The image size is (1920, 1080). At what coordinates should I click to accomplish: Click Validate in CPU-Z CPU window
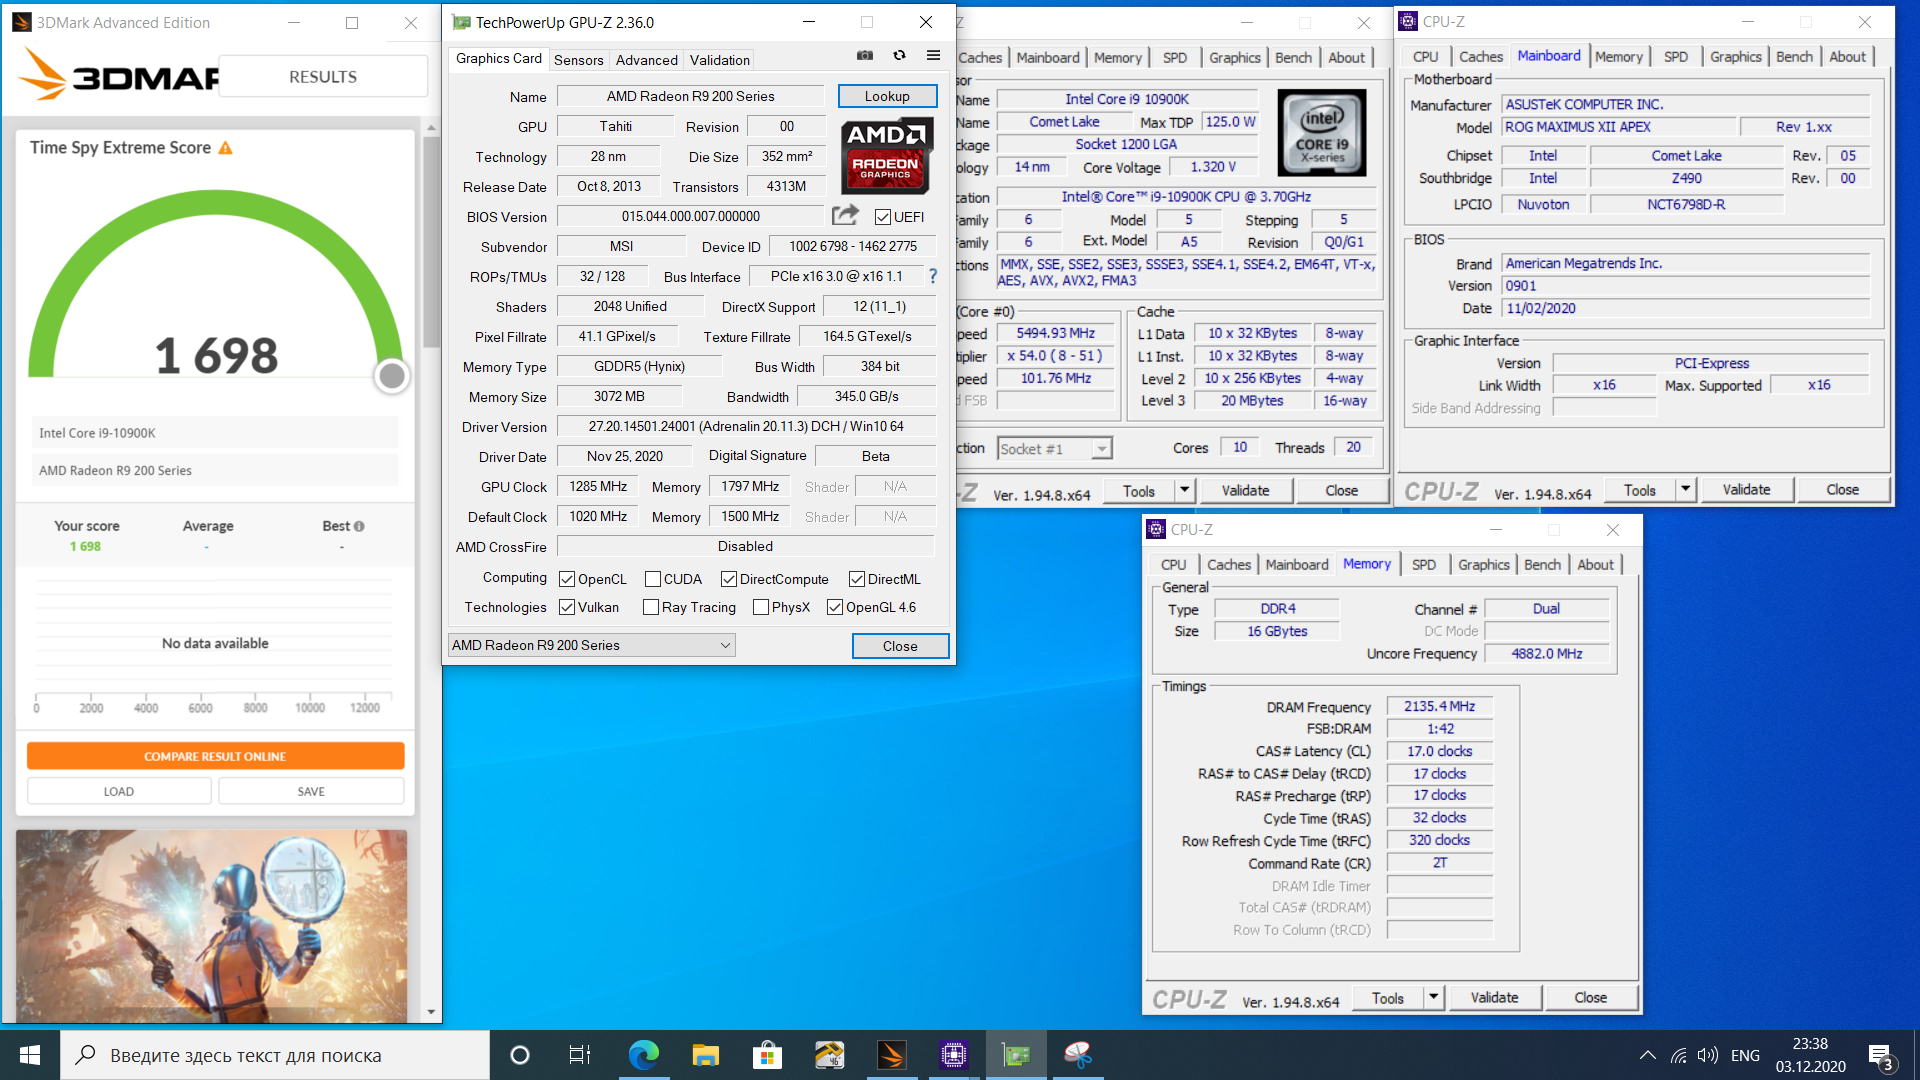click(1245, 490)
